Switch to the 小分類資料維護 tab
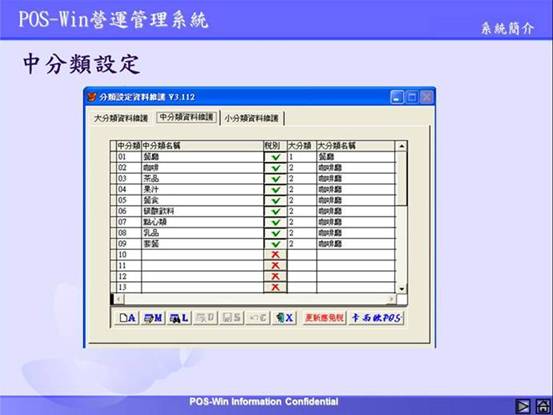Screen dimensions: 553x415 tap(251, 118)
